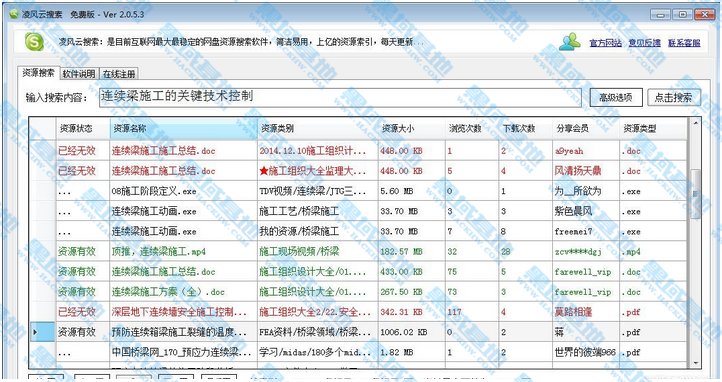This screenshot has height=382, width=722.
Task: Open the 意见反馈 link
Action: click(x=645, y=43)
